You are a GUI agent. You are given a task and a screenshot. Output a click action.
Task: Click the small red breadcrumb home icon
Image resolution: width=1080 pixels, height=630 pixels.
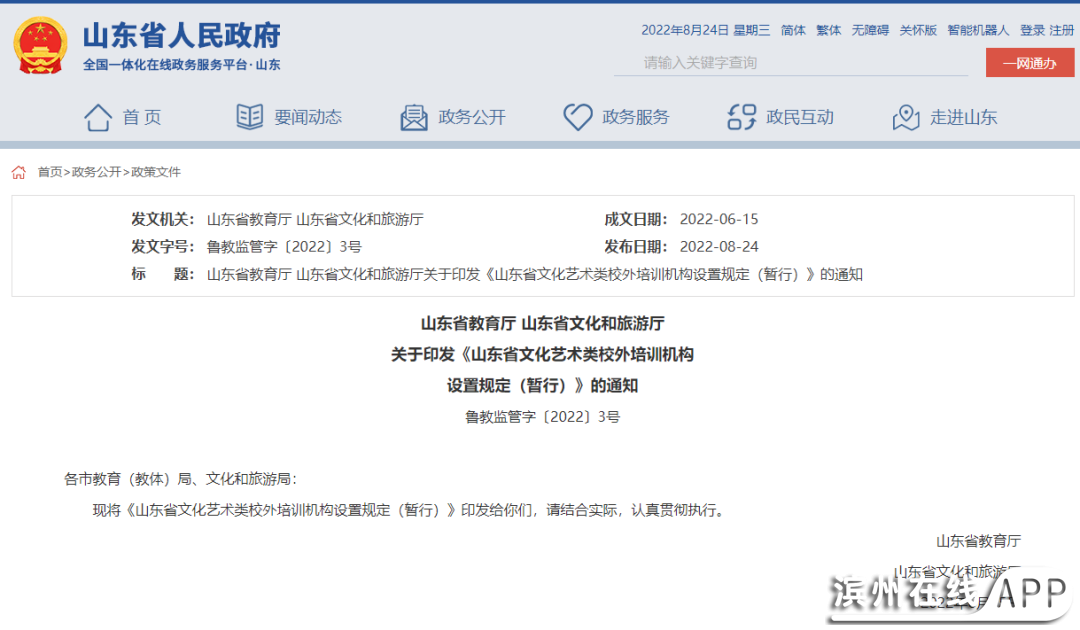(19, 172)
